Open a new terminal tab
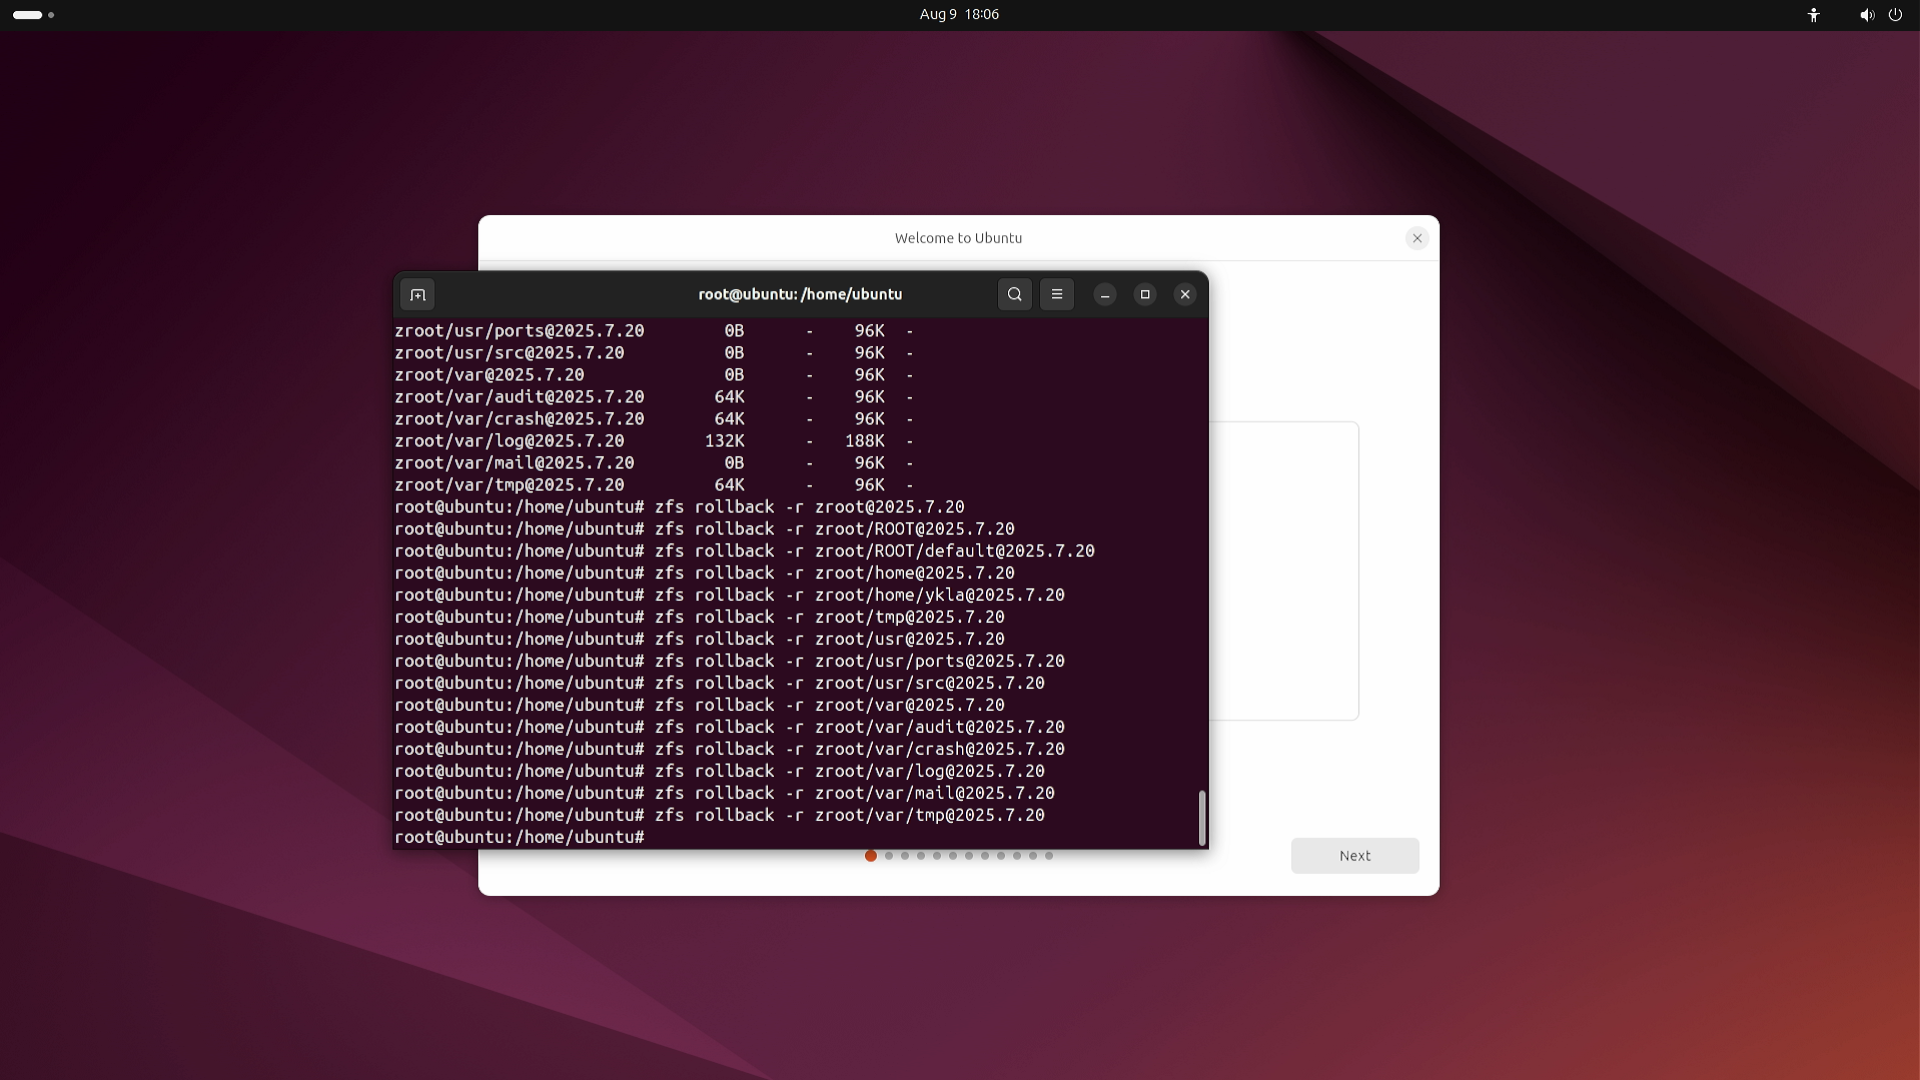This screenshot has width=1920, height=1080. pyautogui.click(x=417, y=294)
